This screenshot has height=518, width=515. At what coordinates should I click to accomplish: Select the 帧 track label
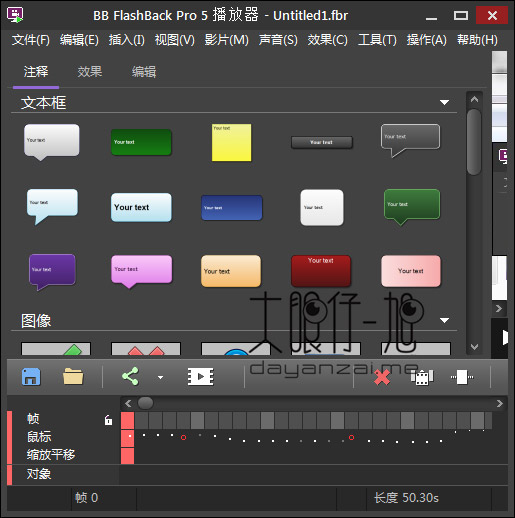33,419
